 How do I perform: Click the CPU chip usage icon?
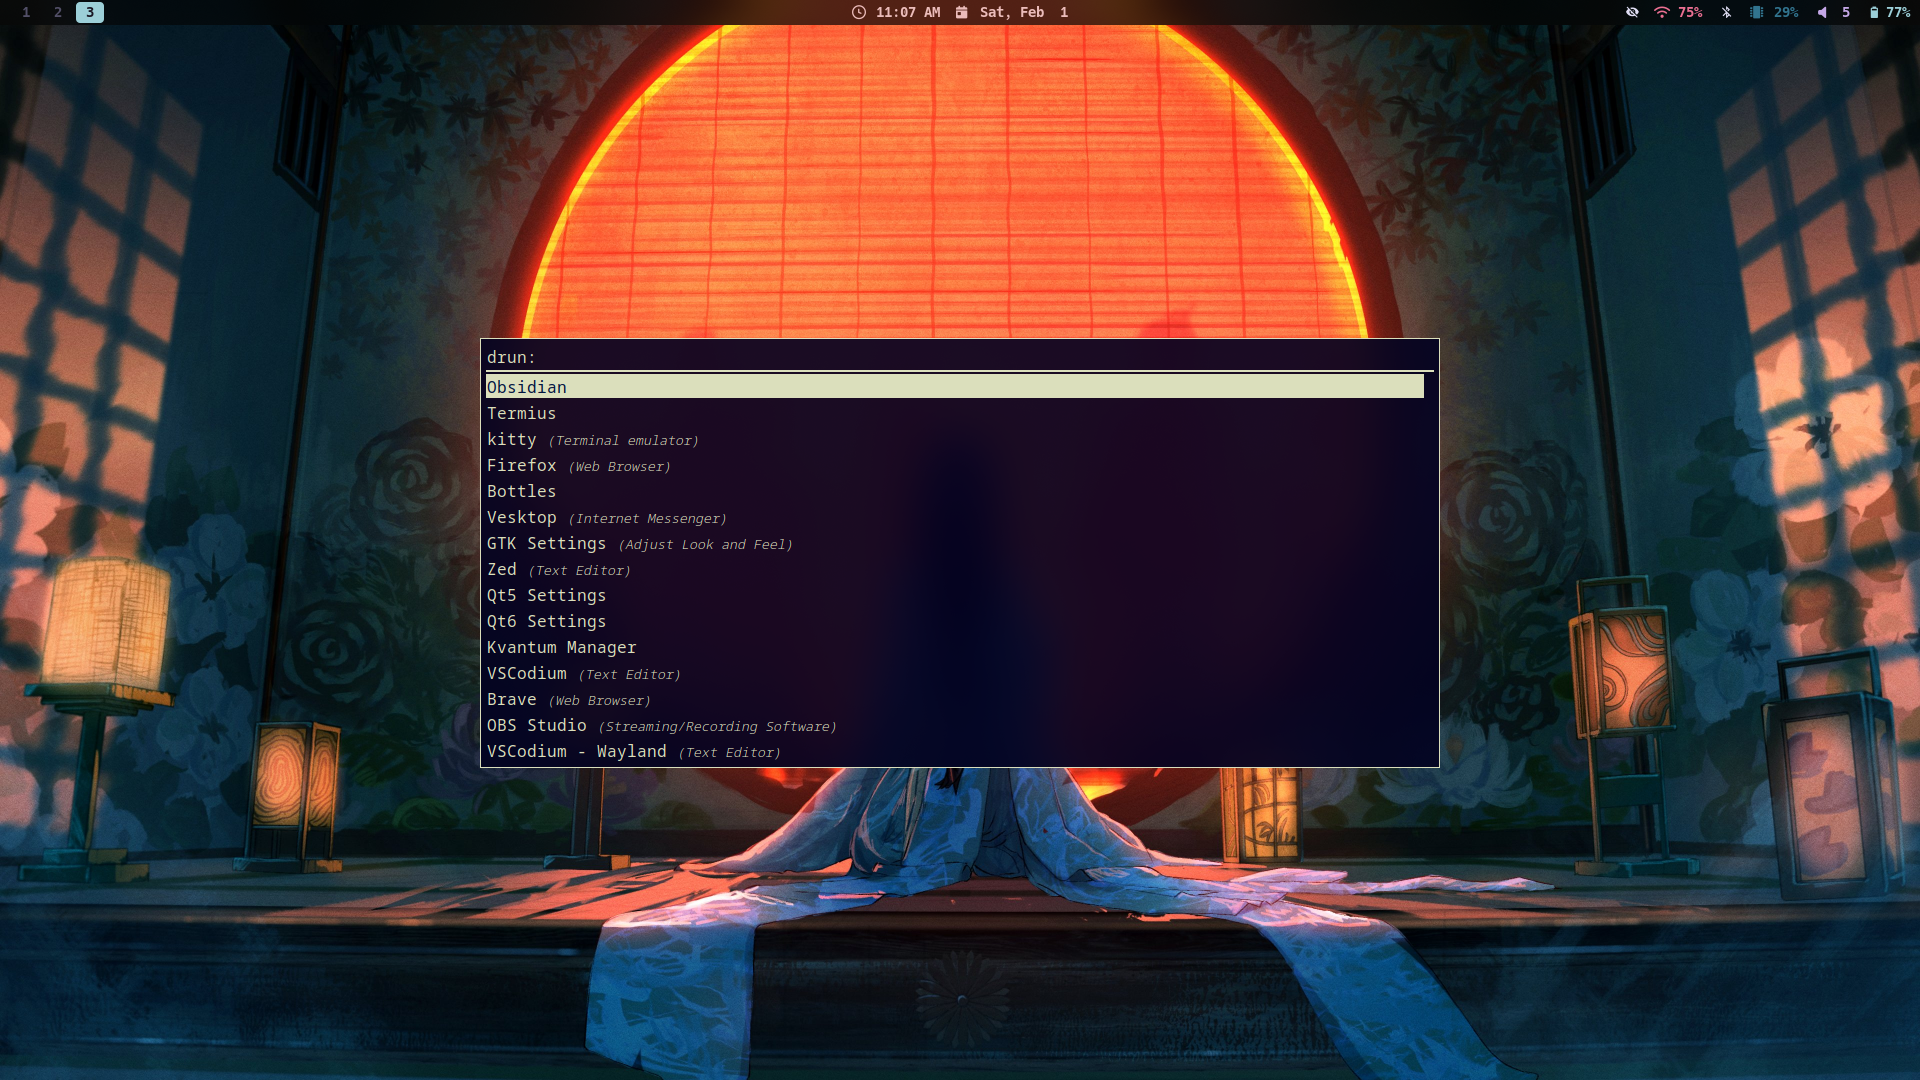(1756, 12)
